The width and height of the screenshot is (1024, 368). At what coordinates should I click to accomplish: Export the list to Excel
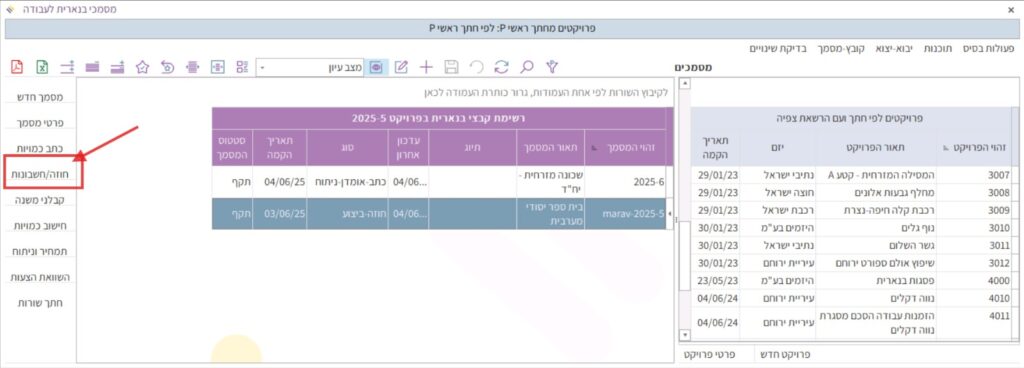pyautogui.click(x=42, y=67)
